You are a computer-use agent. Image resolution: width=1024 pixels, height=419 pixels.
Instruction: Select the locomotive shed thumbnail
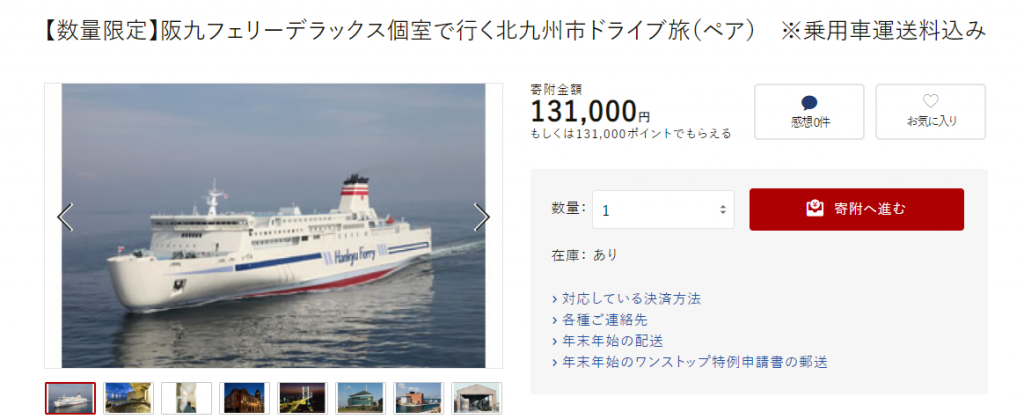pos(477,398)
